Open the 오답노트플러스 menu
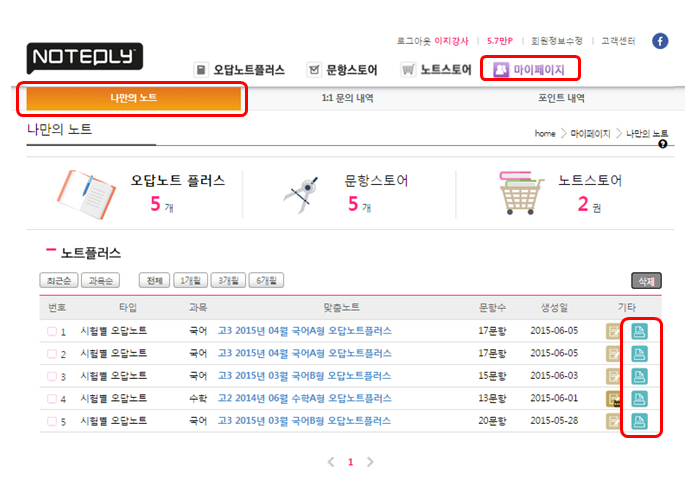The width and height of the screenshot is (696, 489). 249,70
